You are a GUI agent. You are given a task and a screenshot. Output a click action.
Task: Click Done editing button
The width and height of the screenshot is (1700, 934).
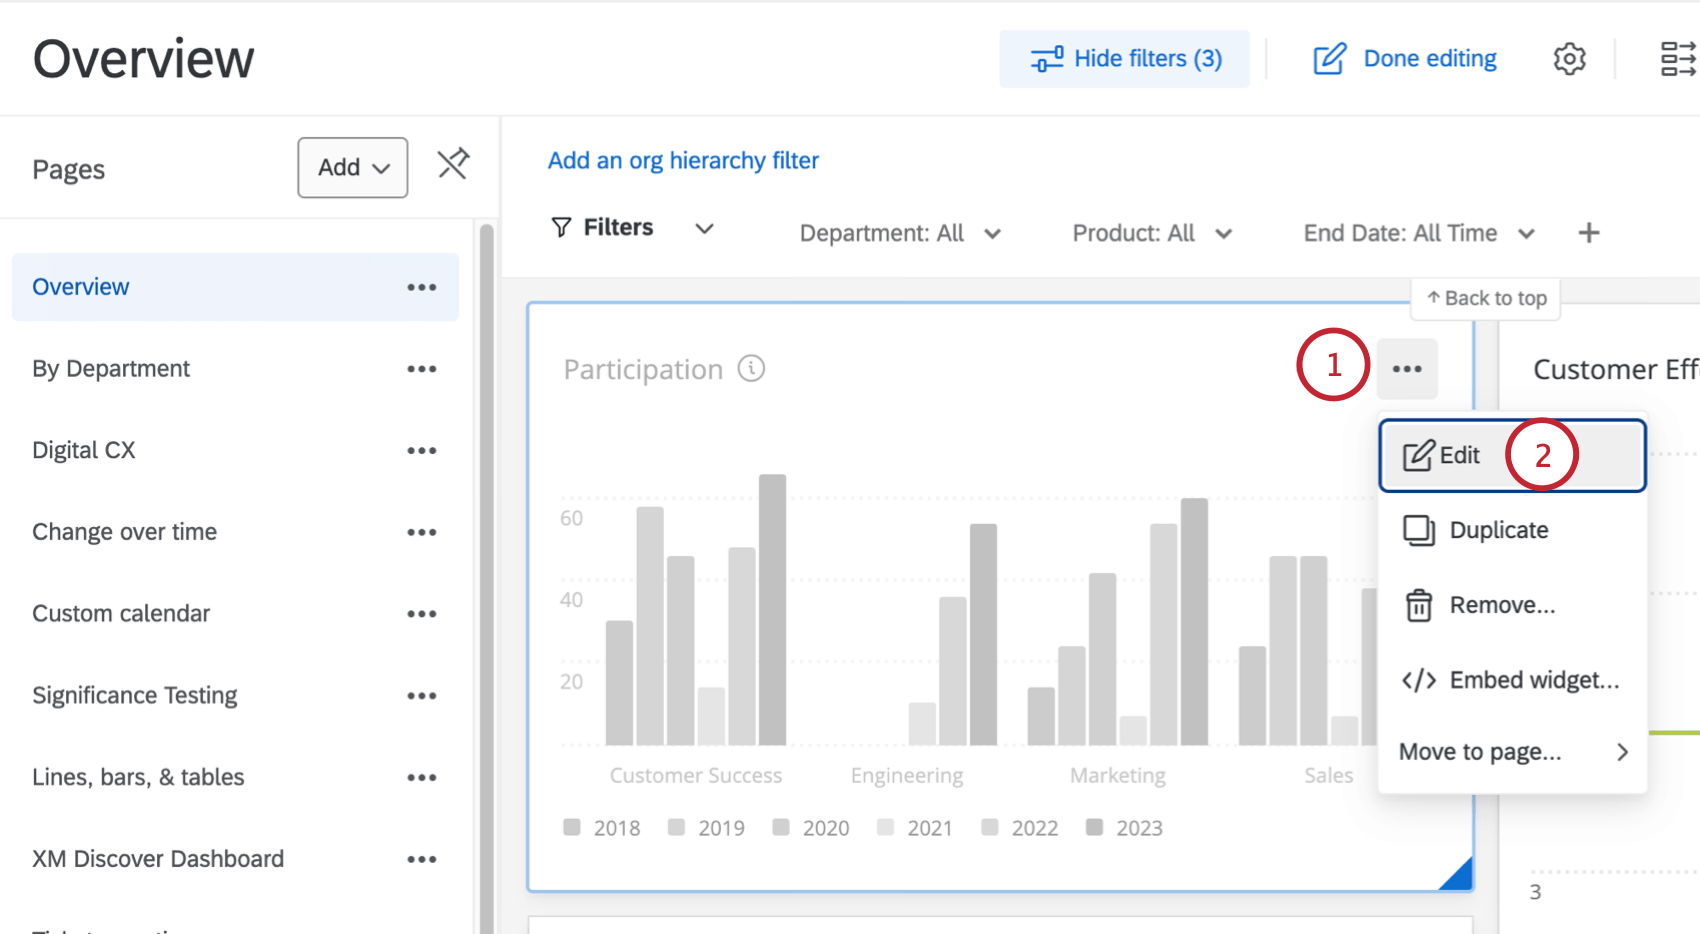point(1405,59)
